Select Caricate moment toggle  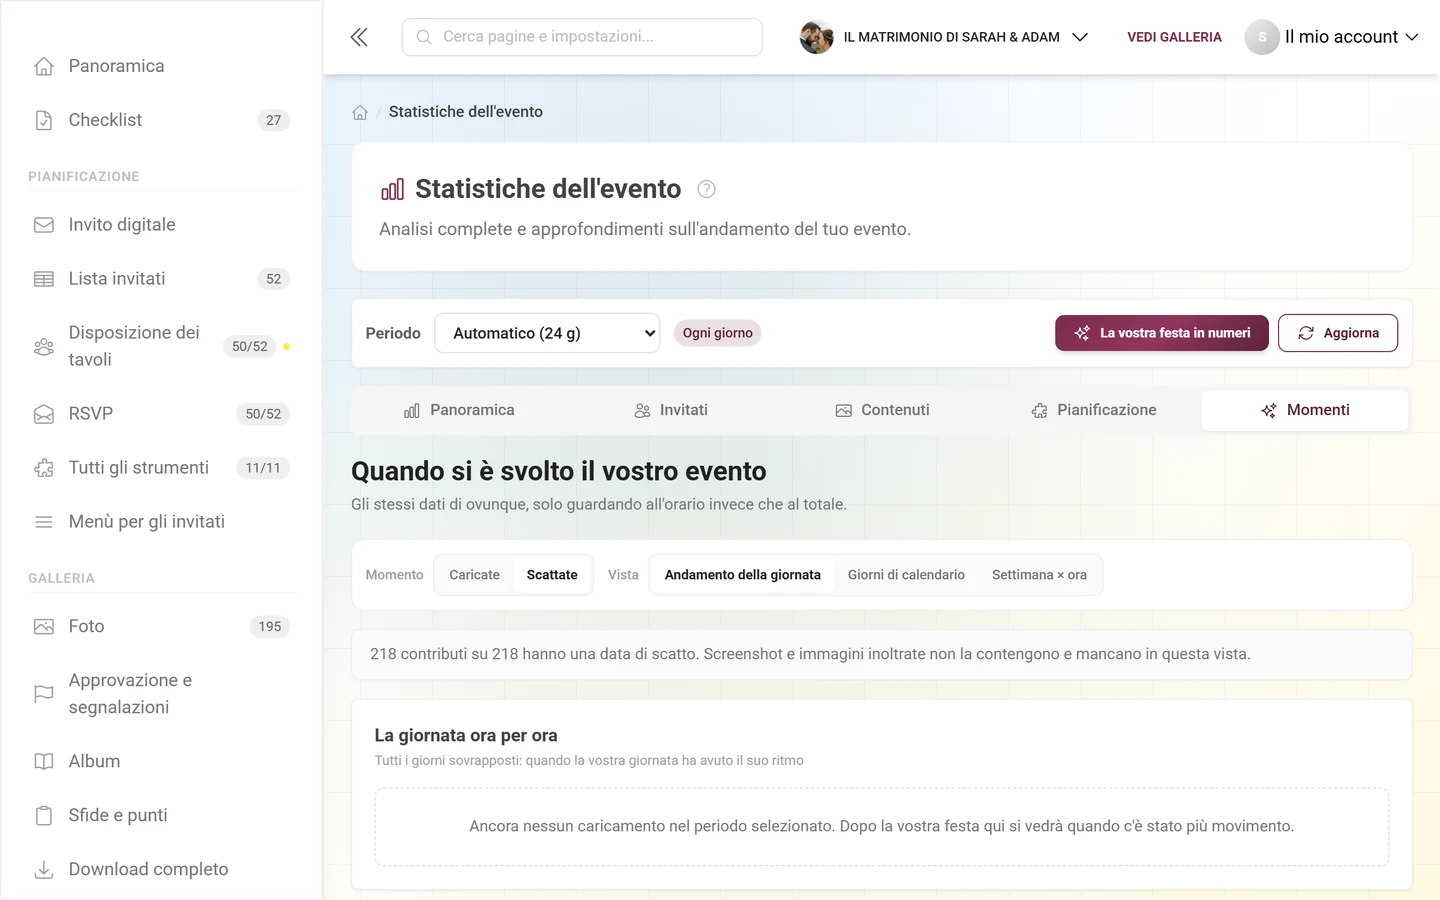pos(474,575)
